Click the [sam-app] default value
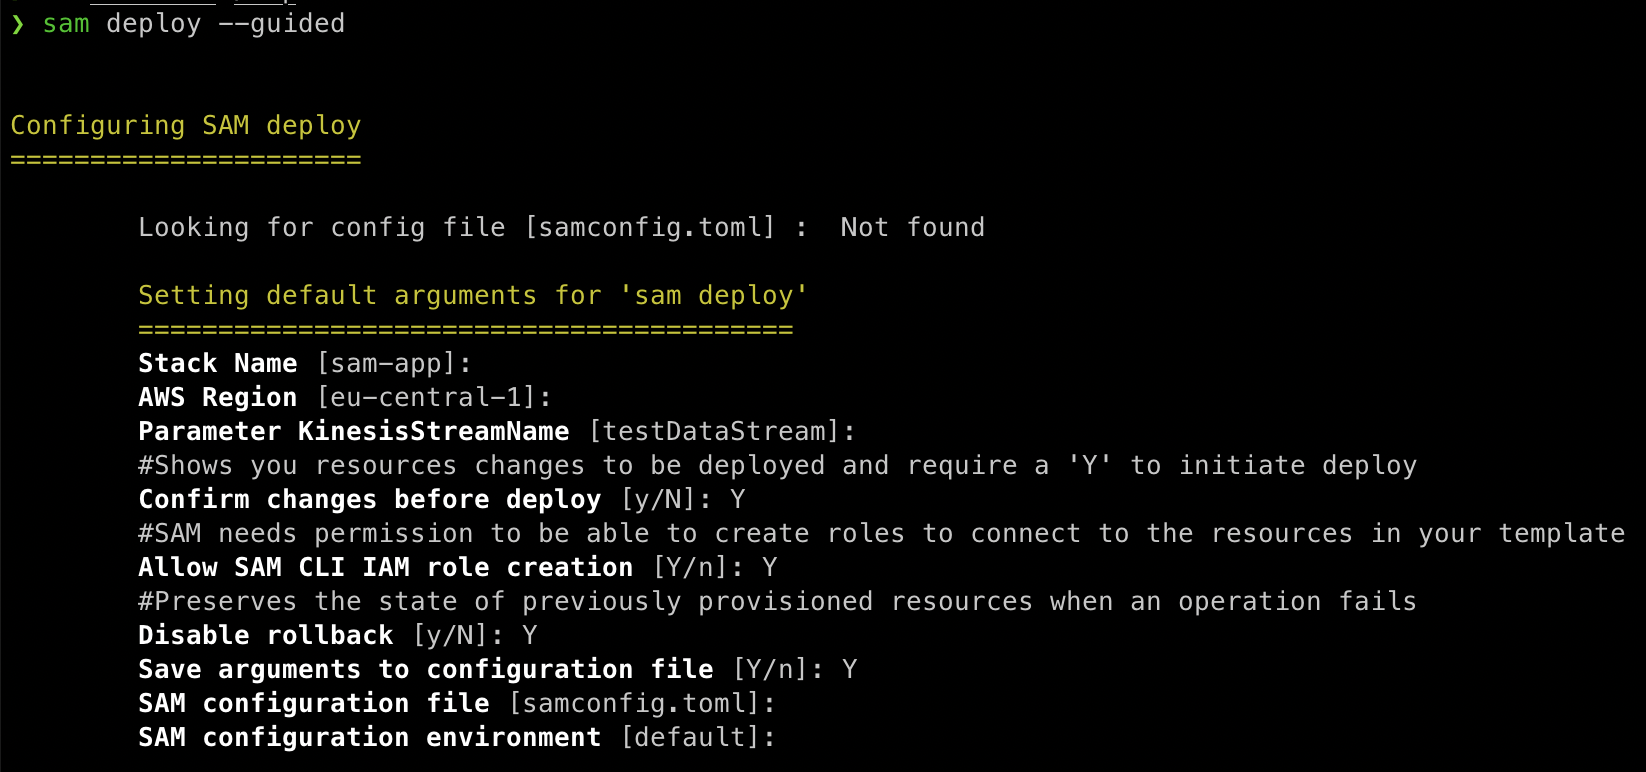The image size is (1646, 772). (386, 364)
